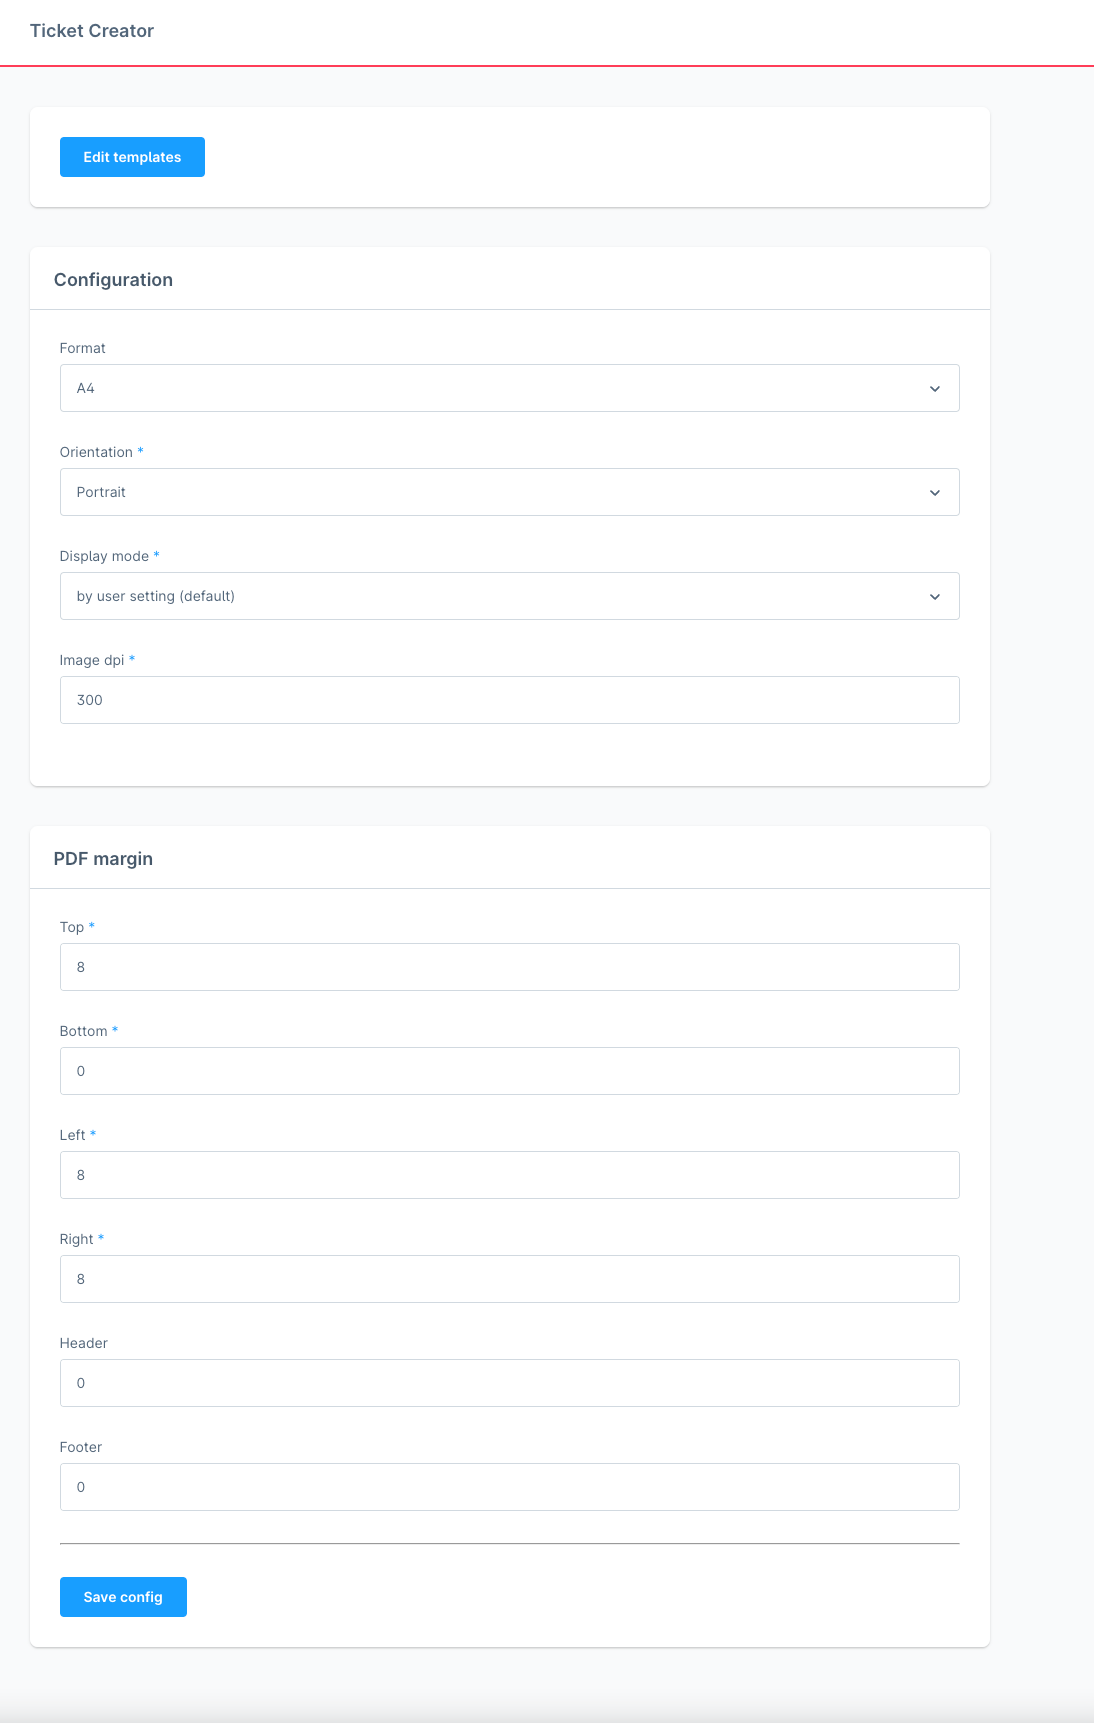Image resolution: width=1094 pixels, height=1723 pixels.
Task: Click the Display mode dropdown chevron arrow
Action: pos(935,596)
